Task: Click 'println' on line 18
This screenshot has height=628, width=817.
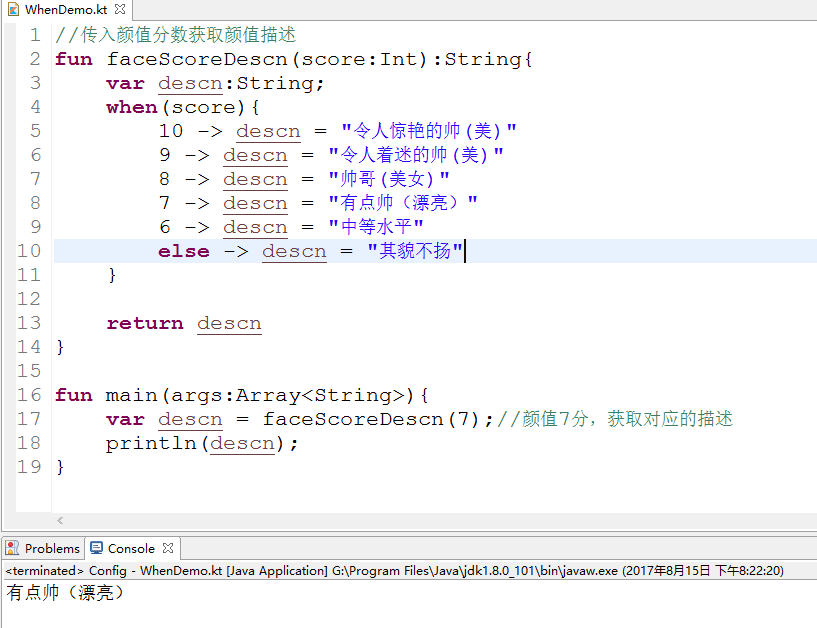Action: point(151,444)
